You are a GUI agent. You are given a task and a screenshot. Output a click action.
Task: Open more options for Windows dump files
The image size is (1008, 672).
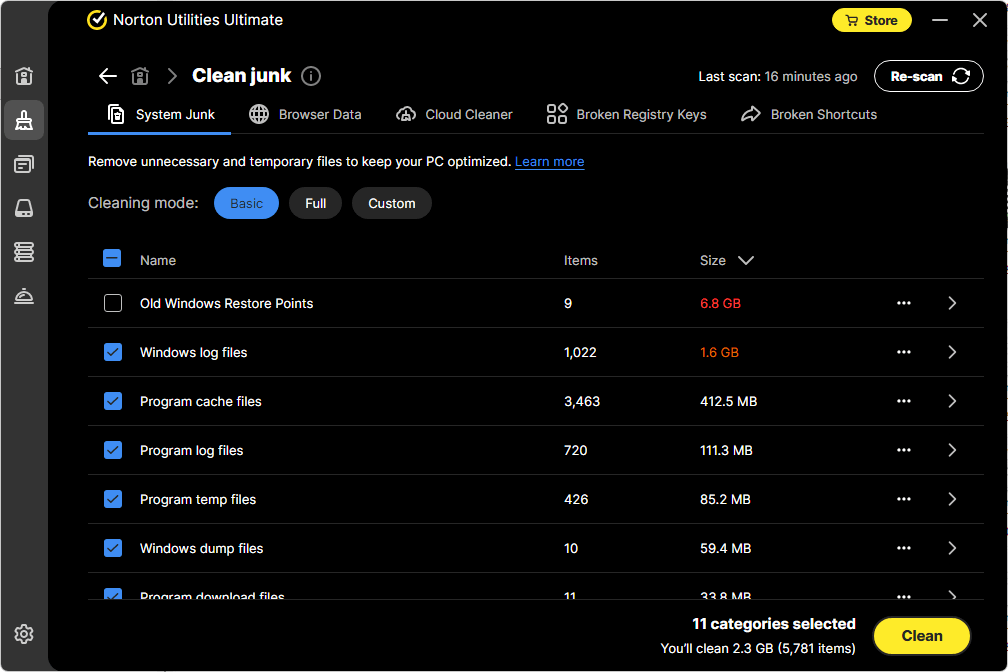tap(904, 548)
